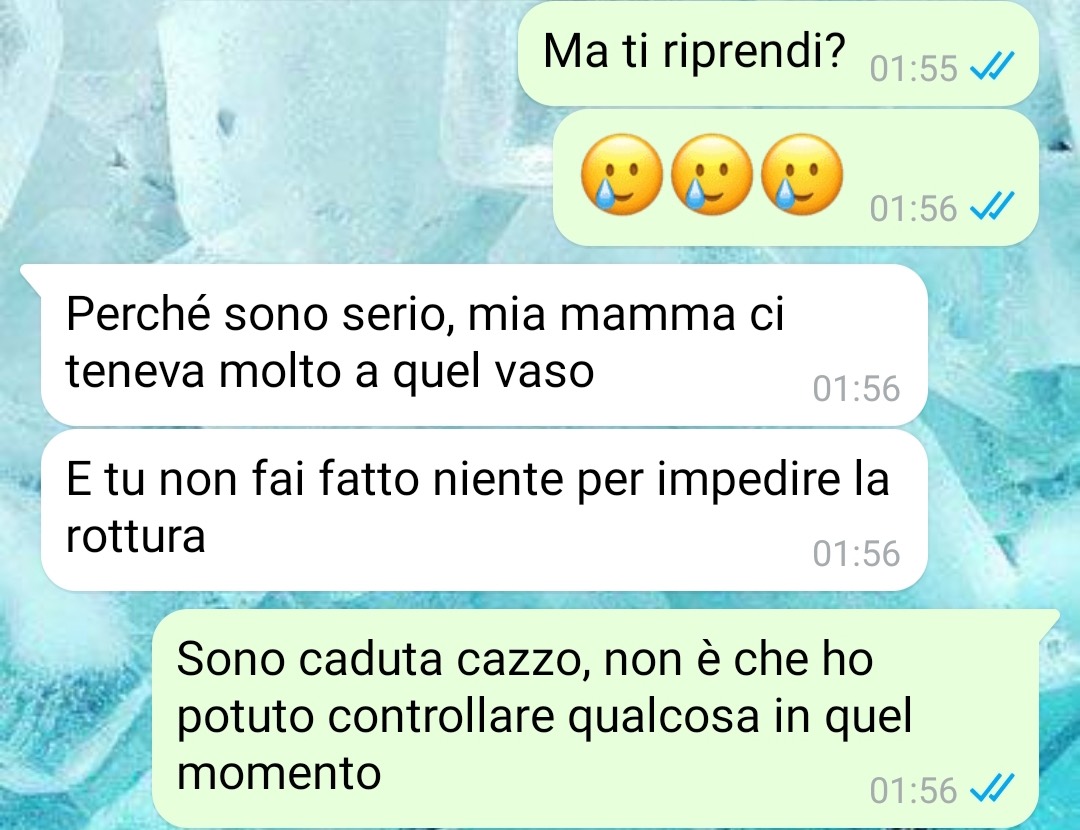Screen dimensions: 1080x830
Task: Click the word "rottura" in received message
Action: 136,537
